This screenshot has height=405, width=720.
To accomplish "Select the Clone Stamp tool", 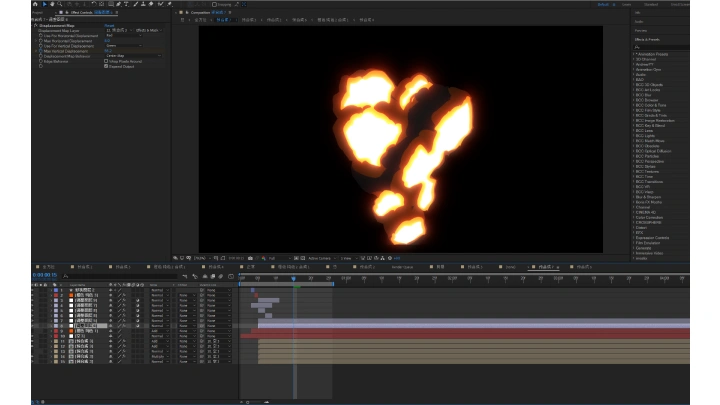I will coord(143,4).
